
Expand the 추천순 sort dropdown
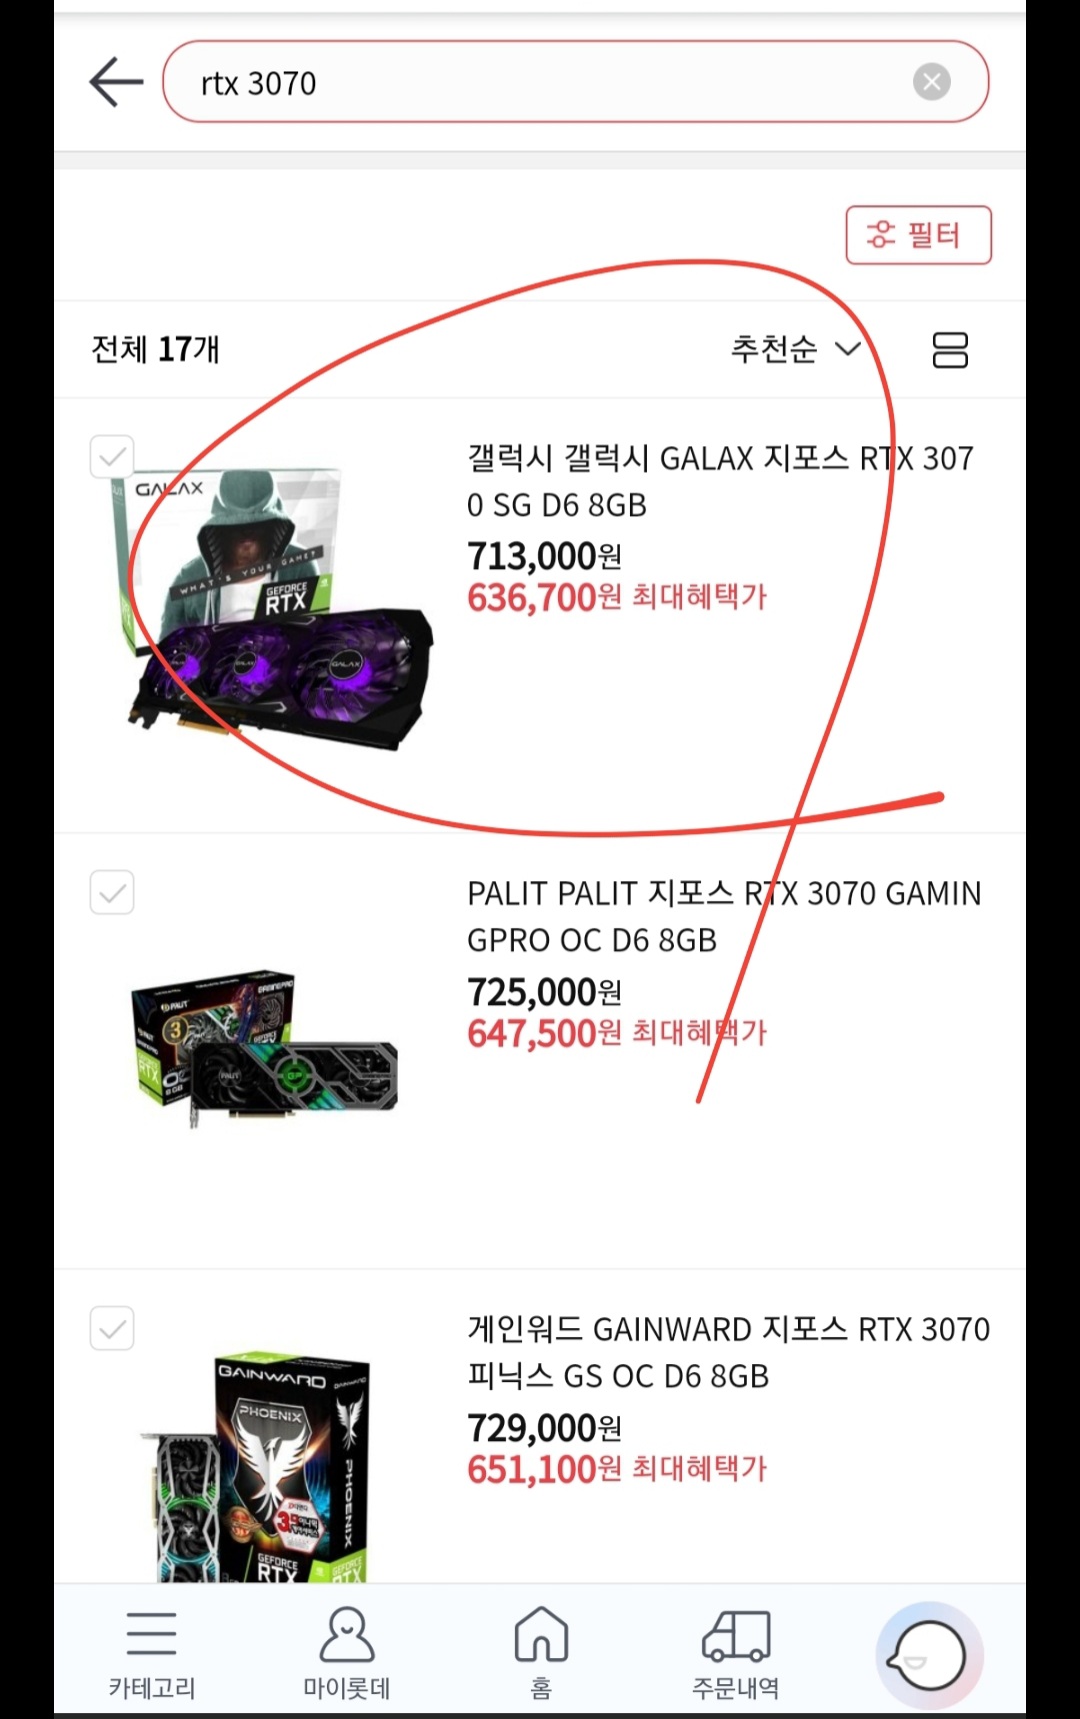click(795, 349)
